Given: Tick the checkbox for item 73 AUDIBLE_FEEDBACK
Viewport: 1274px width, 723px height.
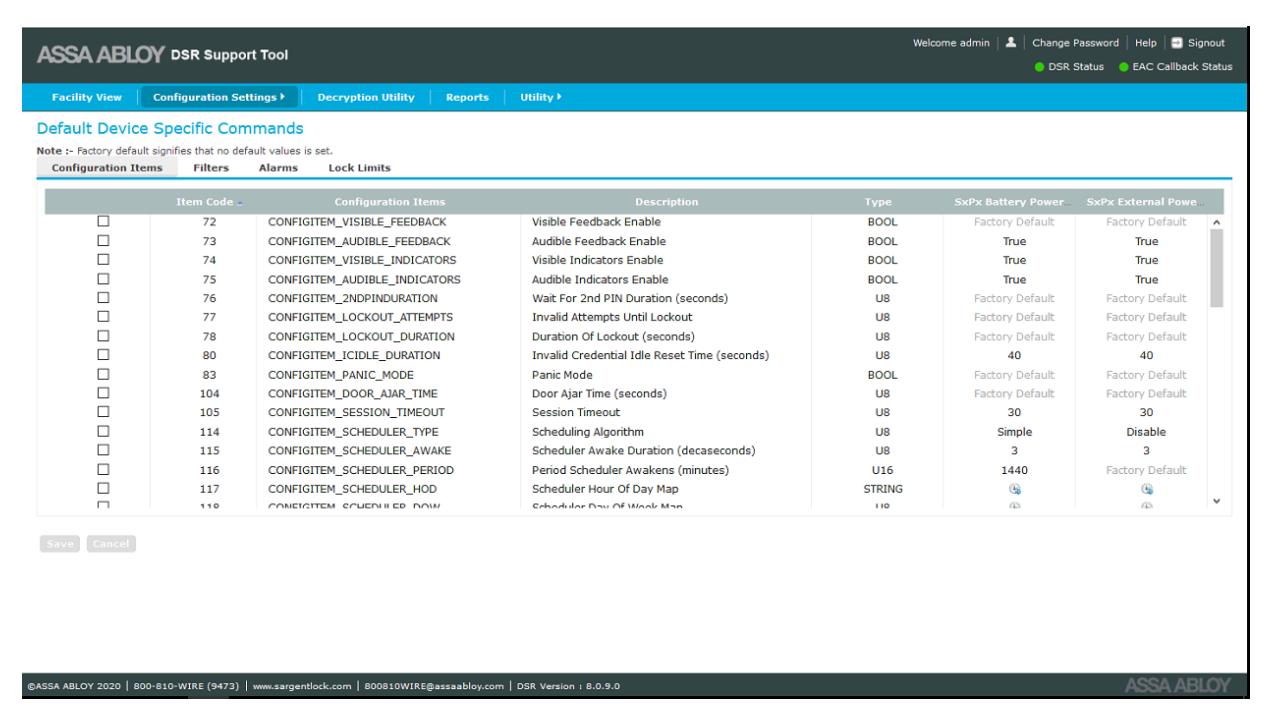Looking at the screenshot, I should (x=101, y=241).
